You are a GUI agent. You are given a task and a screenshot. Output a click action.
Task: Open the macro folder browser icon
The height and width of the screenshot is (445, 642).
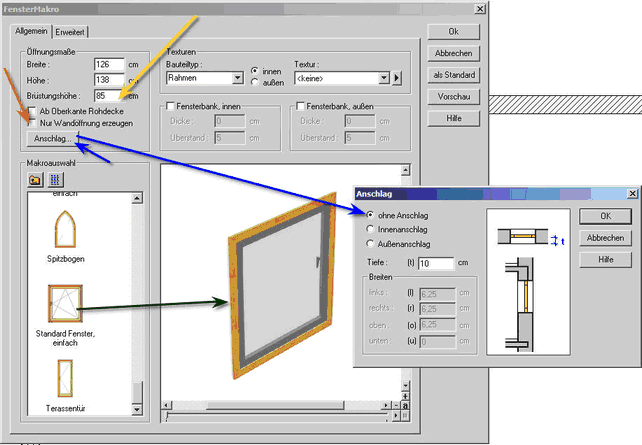(35, 180)
